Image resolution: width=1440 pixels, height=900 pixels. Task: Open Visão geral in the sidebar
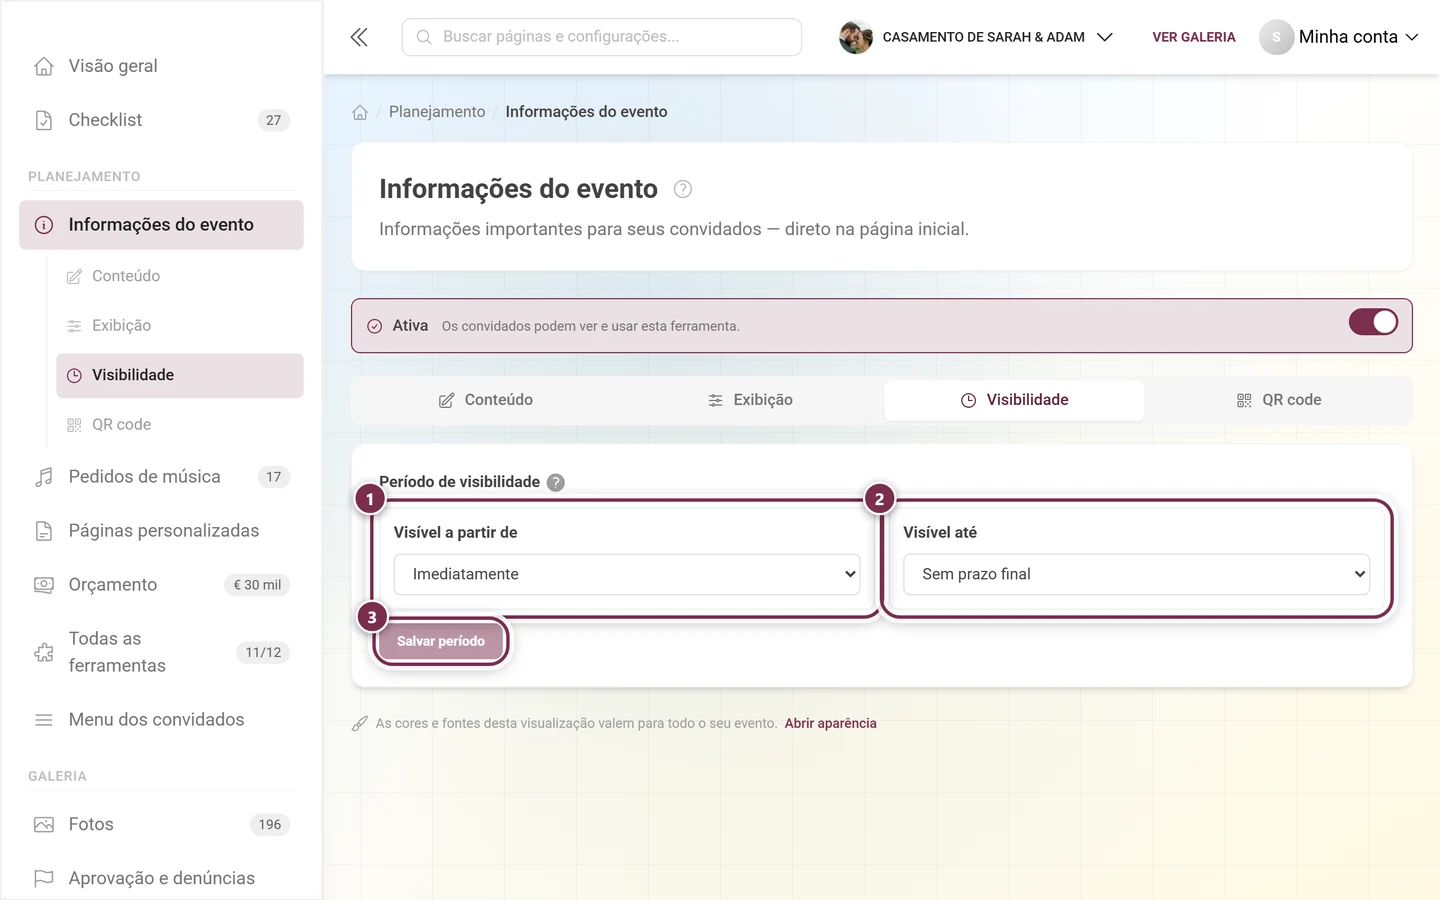pyautogui.click(x=161, y=66)
